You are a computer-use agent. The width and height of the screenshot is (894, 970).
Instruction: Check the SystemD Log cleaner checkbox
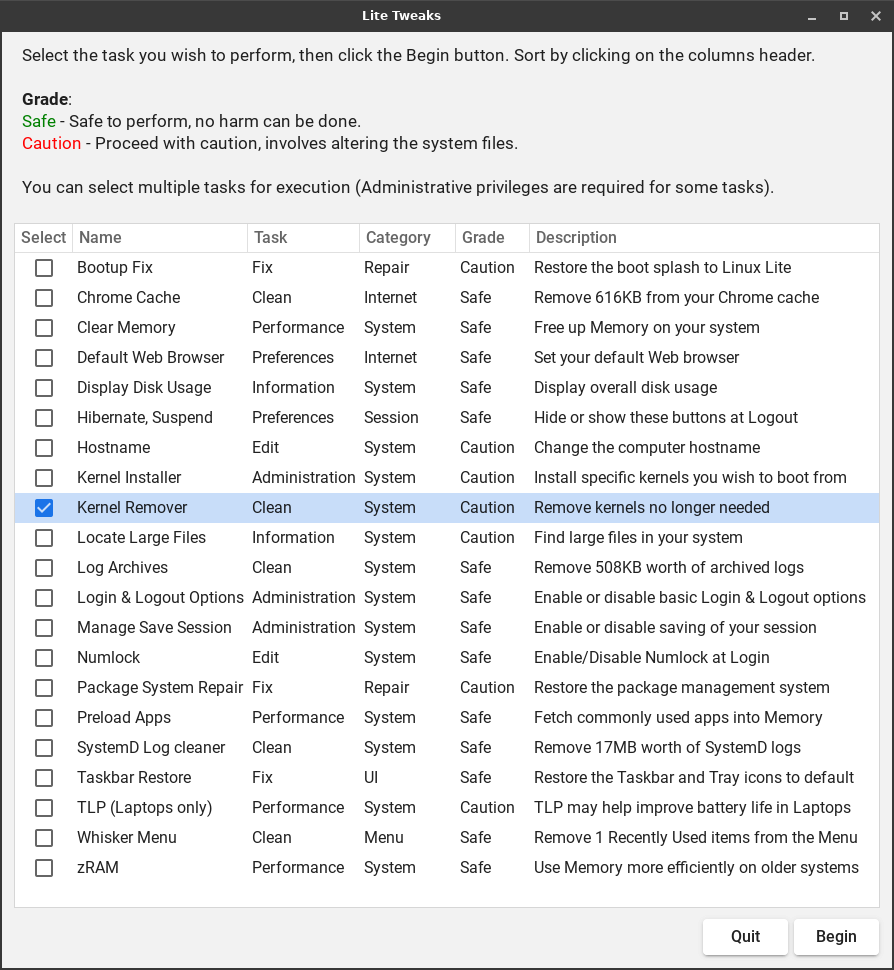[x=44, y=748]
